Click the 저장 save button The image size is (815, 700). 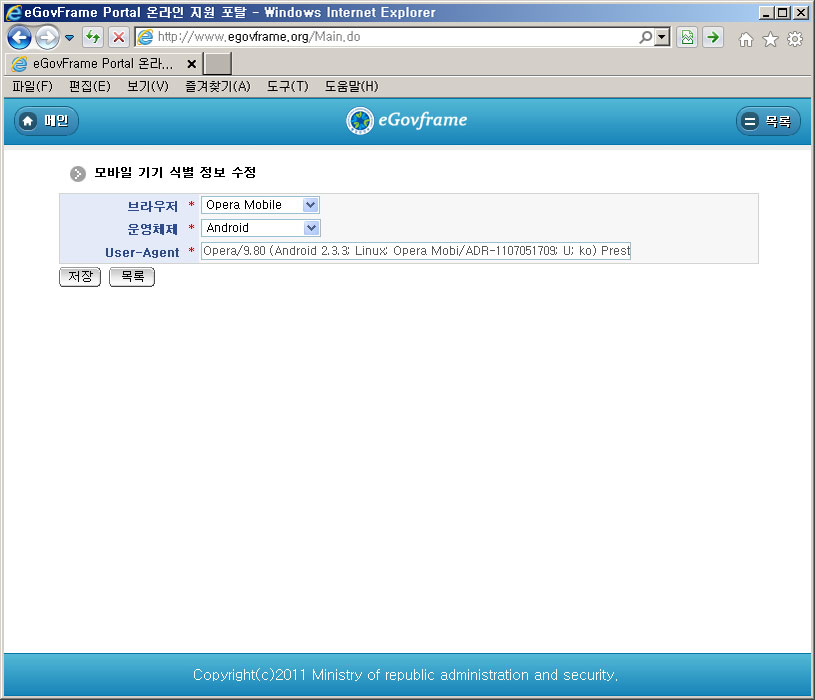80,277
